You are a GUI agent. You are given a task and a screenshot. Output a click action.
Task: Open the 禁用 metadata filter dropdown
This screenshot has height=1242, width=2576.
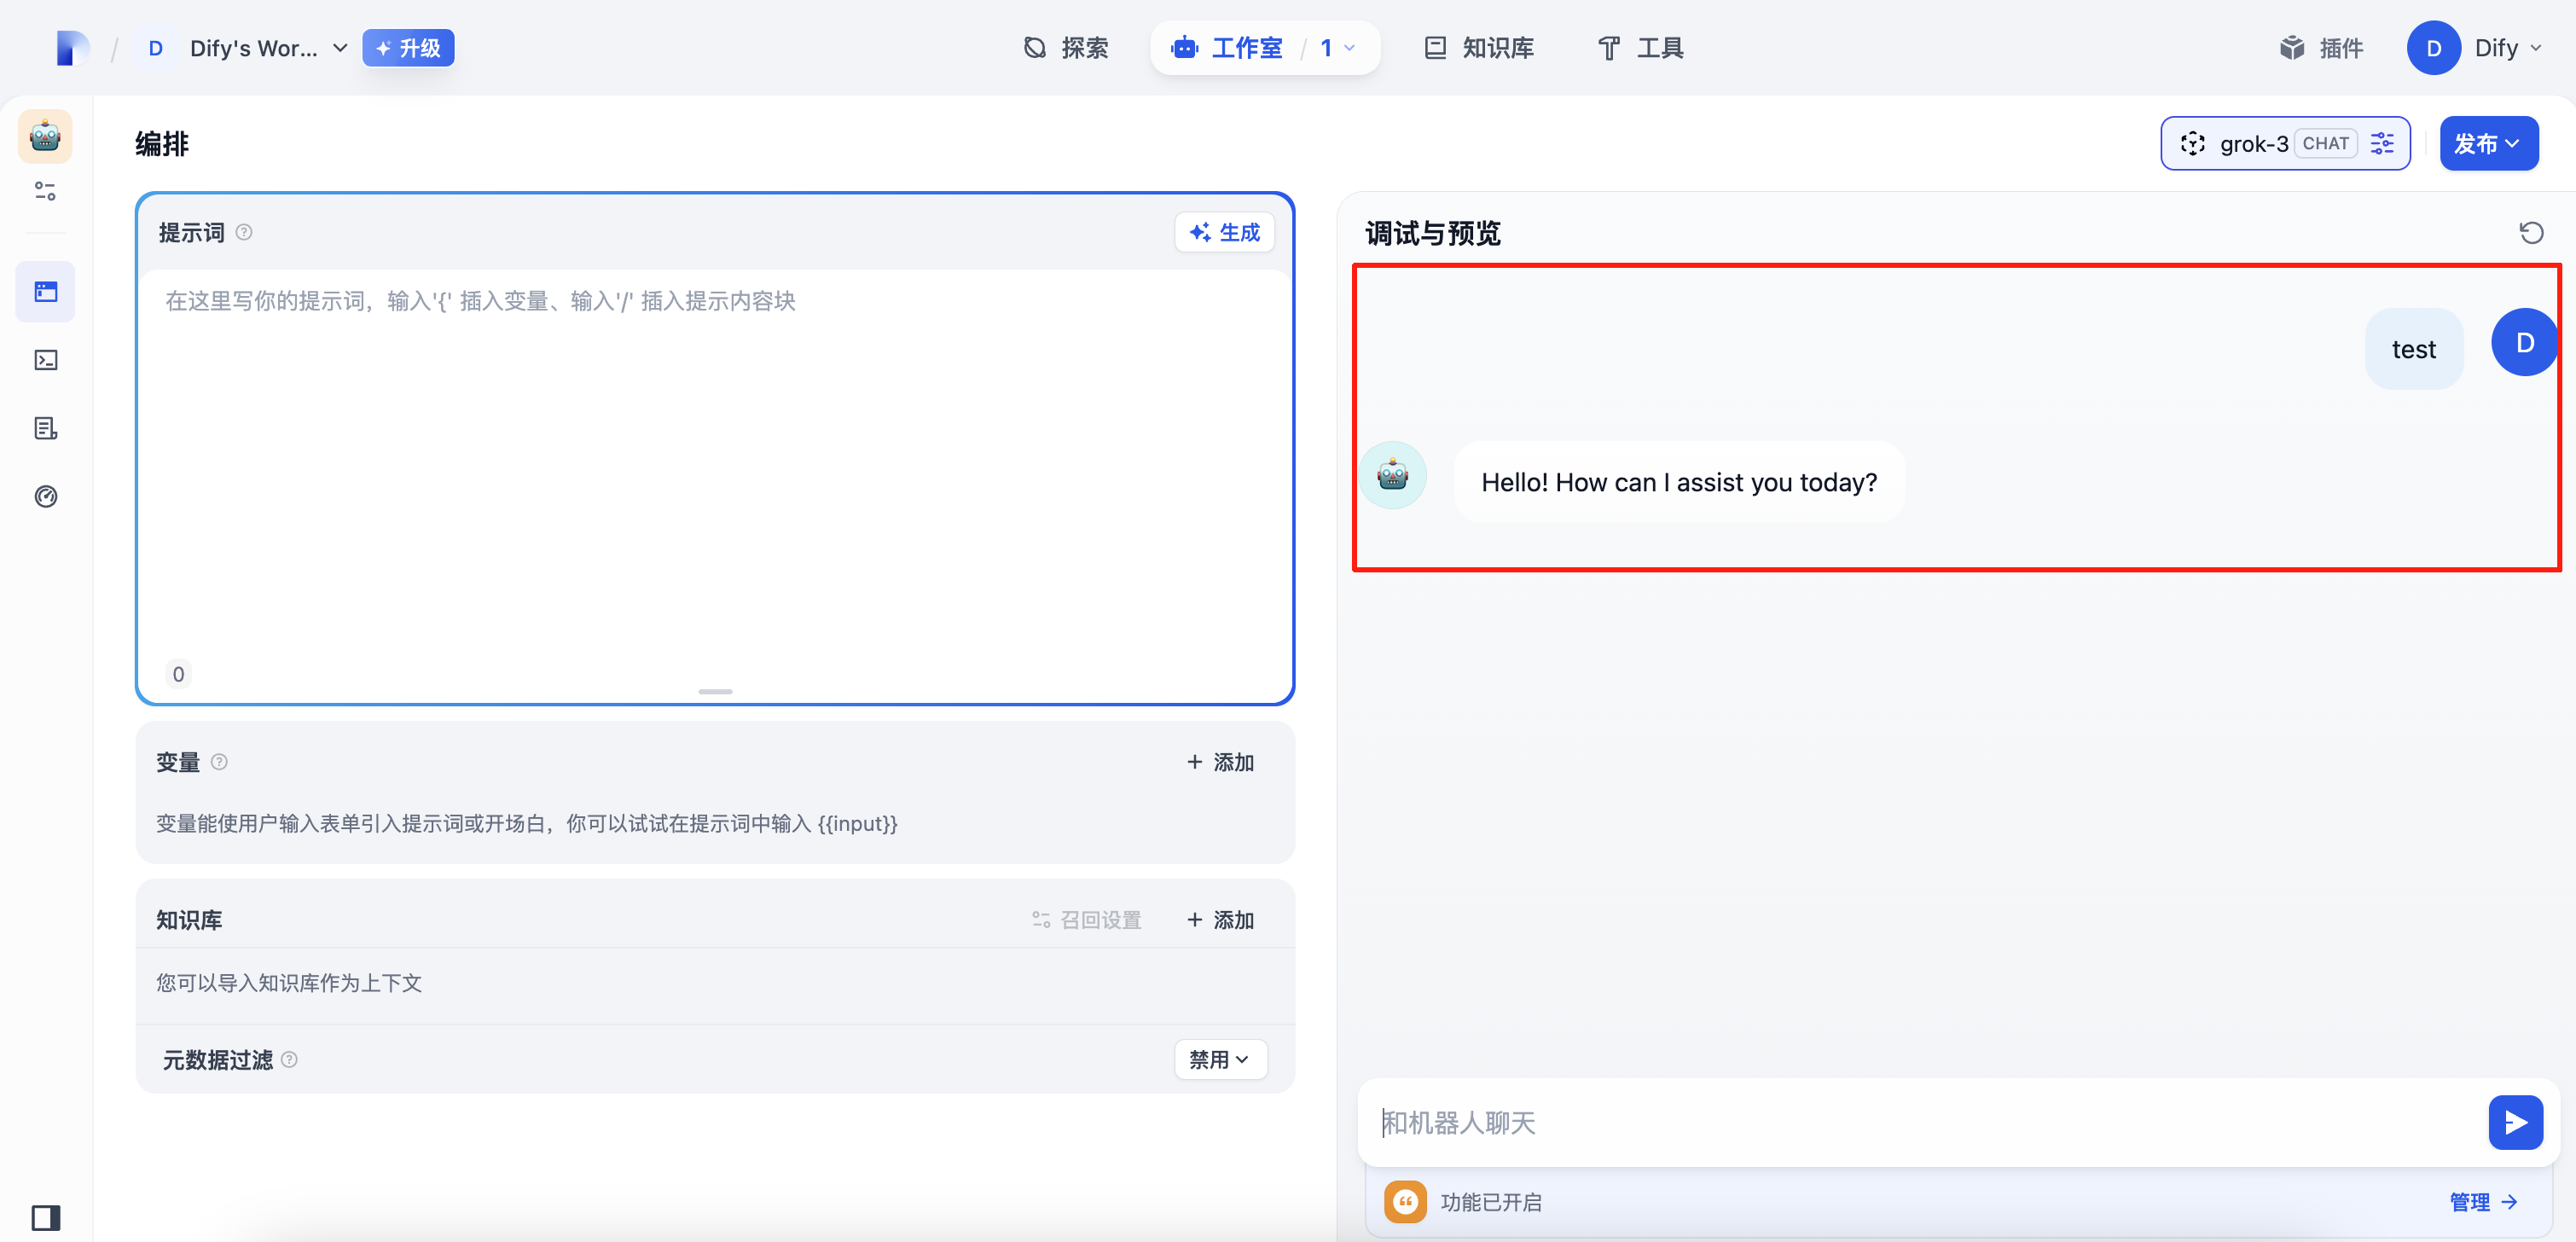coord(1219,1059)
